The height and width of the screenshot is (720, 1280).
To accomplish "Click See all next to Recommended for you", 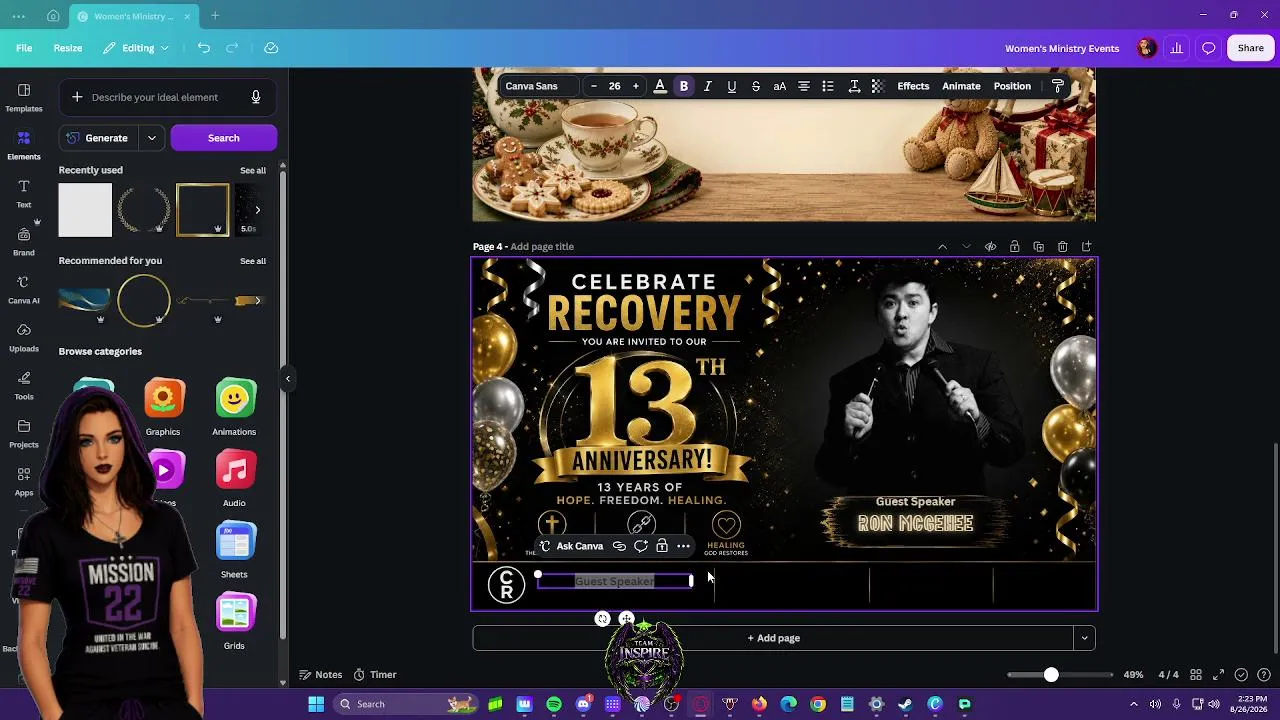I will pyautogui.click(x=253, y=261).
